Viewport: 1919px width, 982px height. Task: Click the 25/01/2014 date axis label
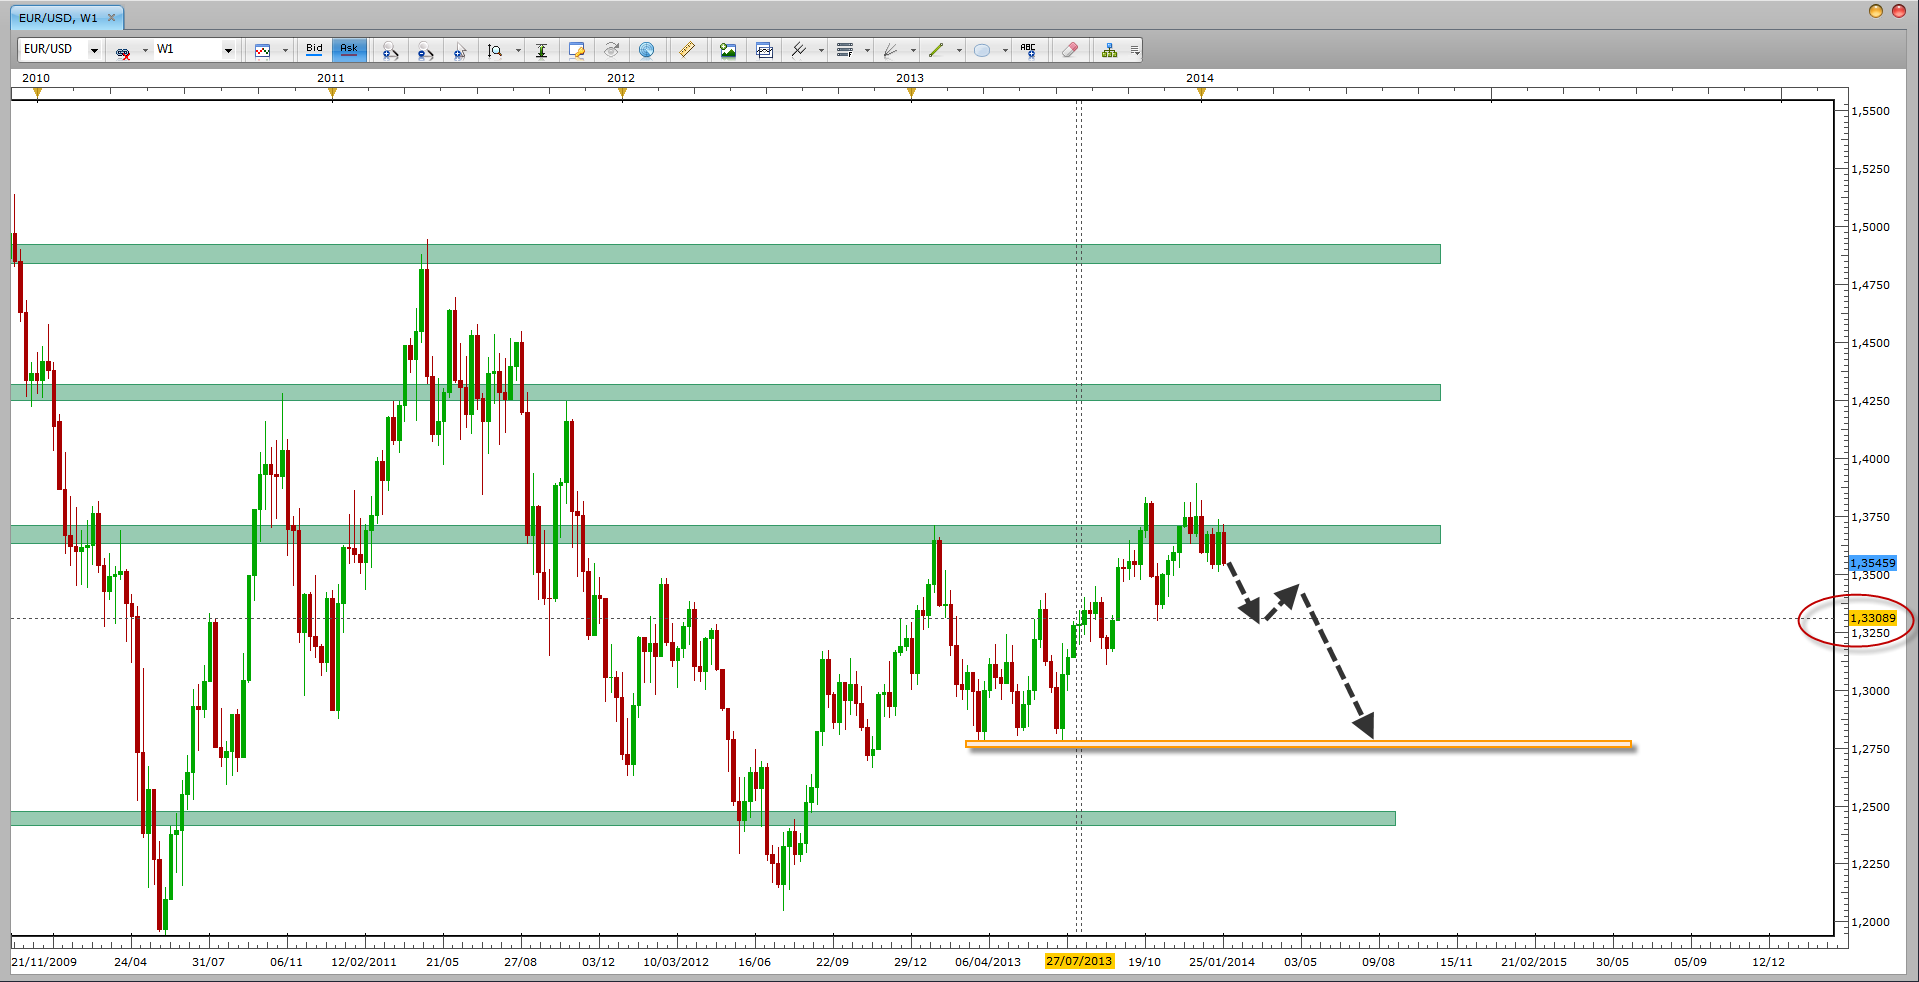click(x=1222, y=962)
